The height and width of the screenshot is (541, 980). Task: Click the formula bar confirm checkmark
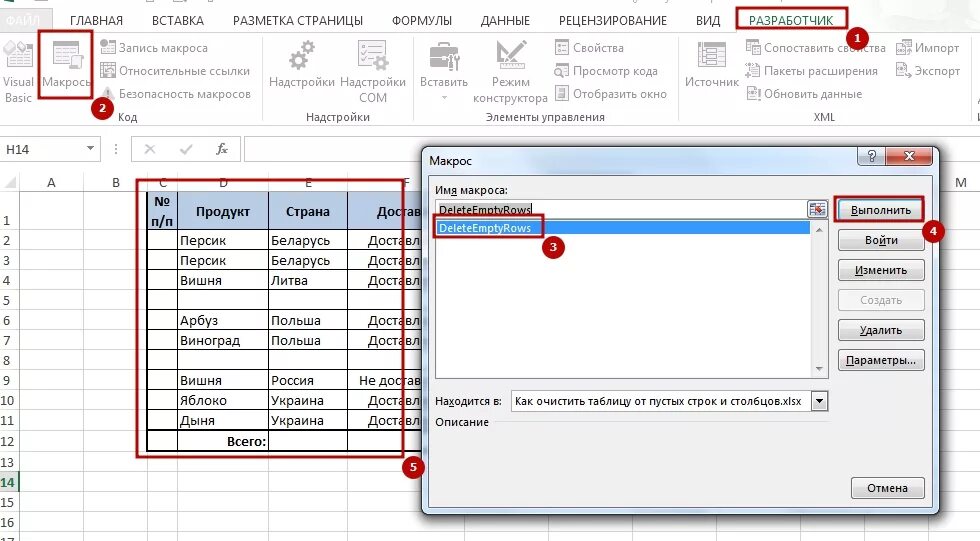click(186, 149)
